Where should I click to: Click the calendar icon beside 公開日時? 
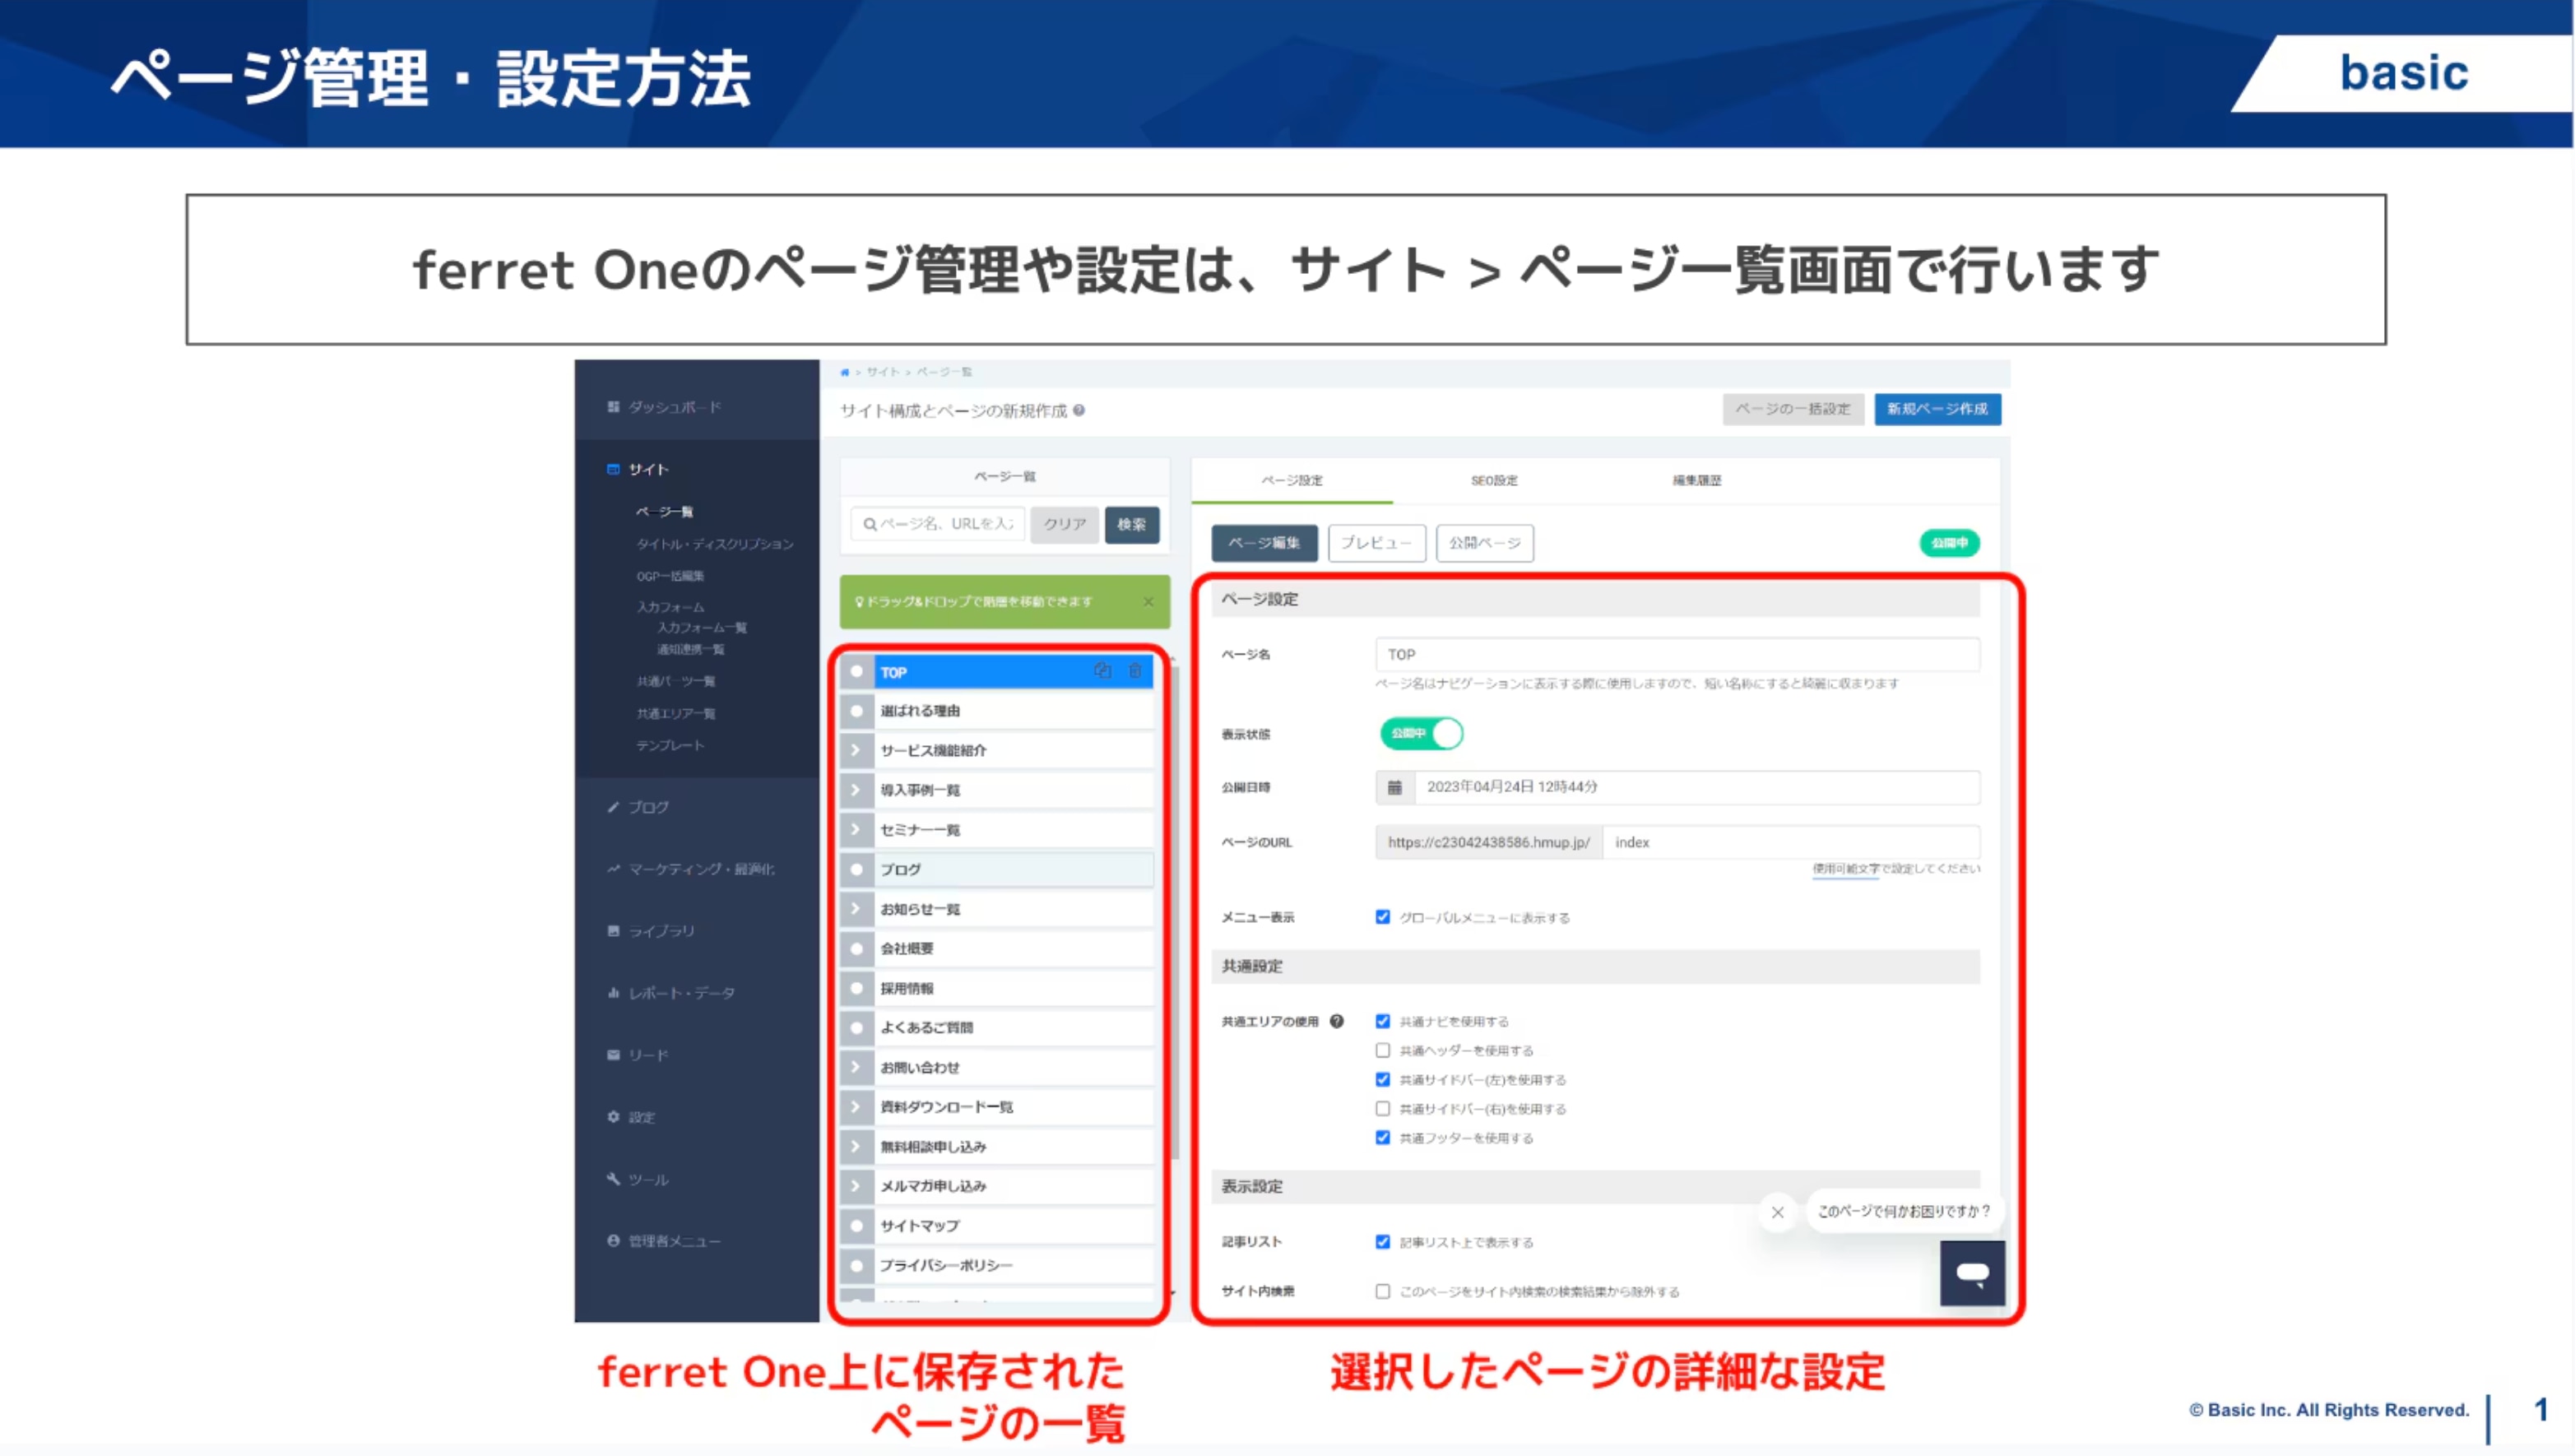(1394, 787)
